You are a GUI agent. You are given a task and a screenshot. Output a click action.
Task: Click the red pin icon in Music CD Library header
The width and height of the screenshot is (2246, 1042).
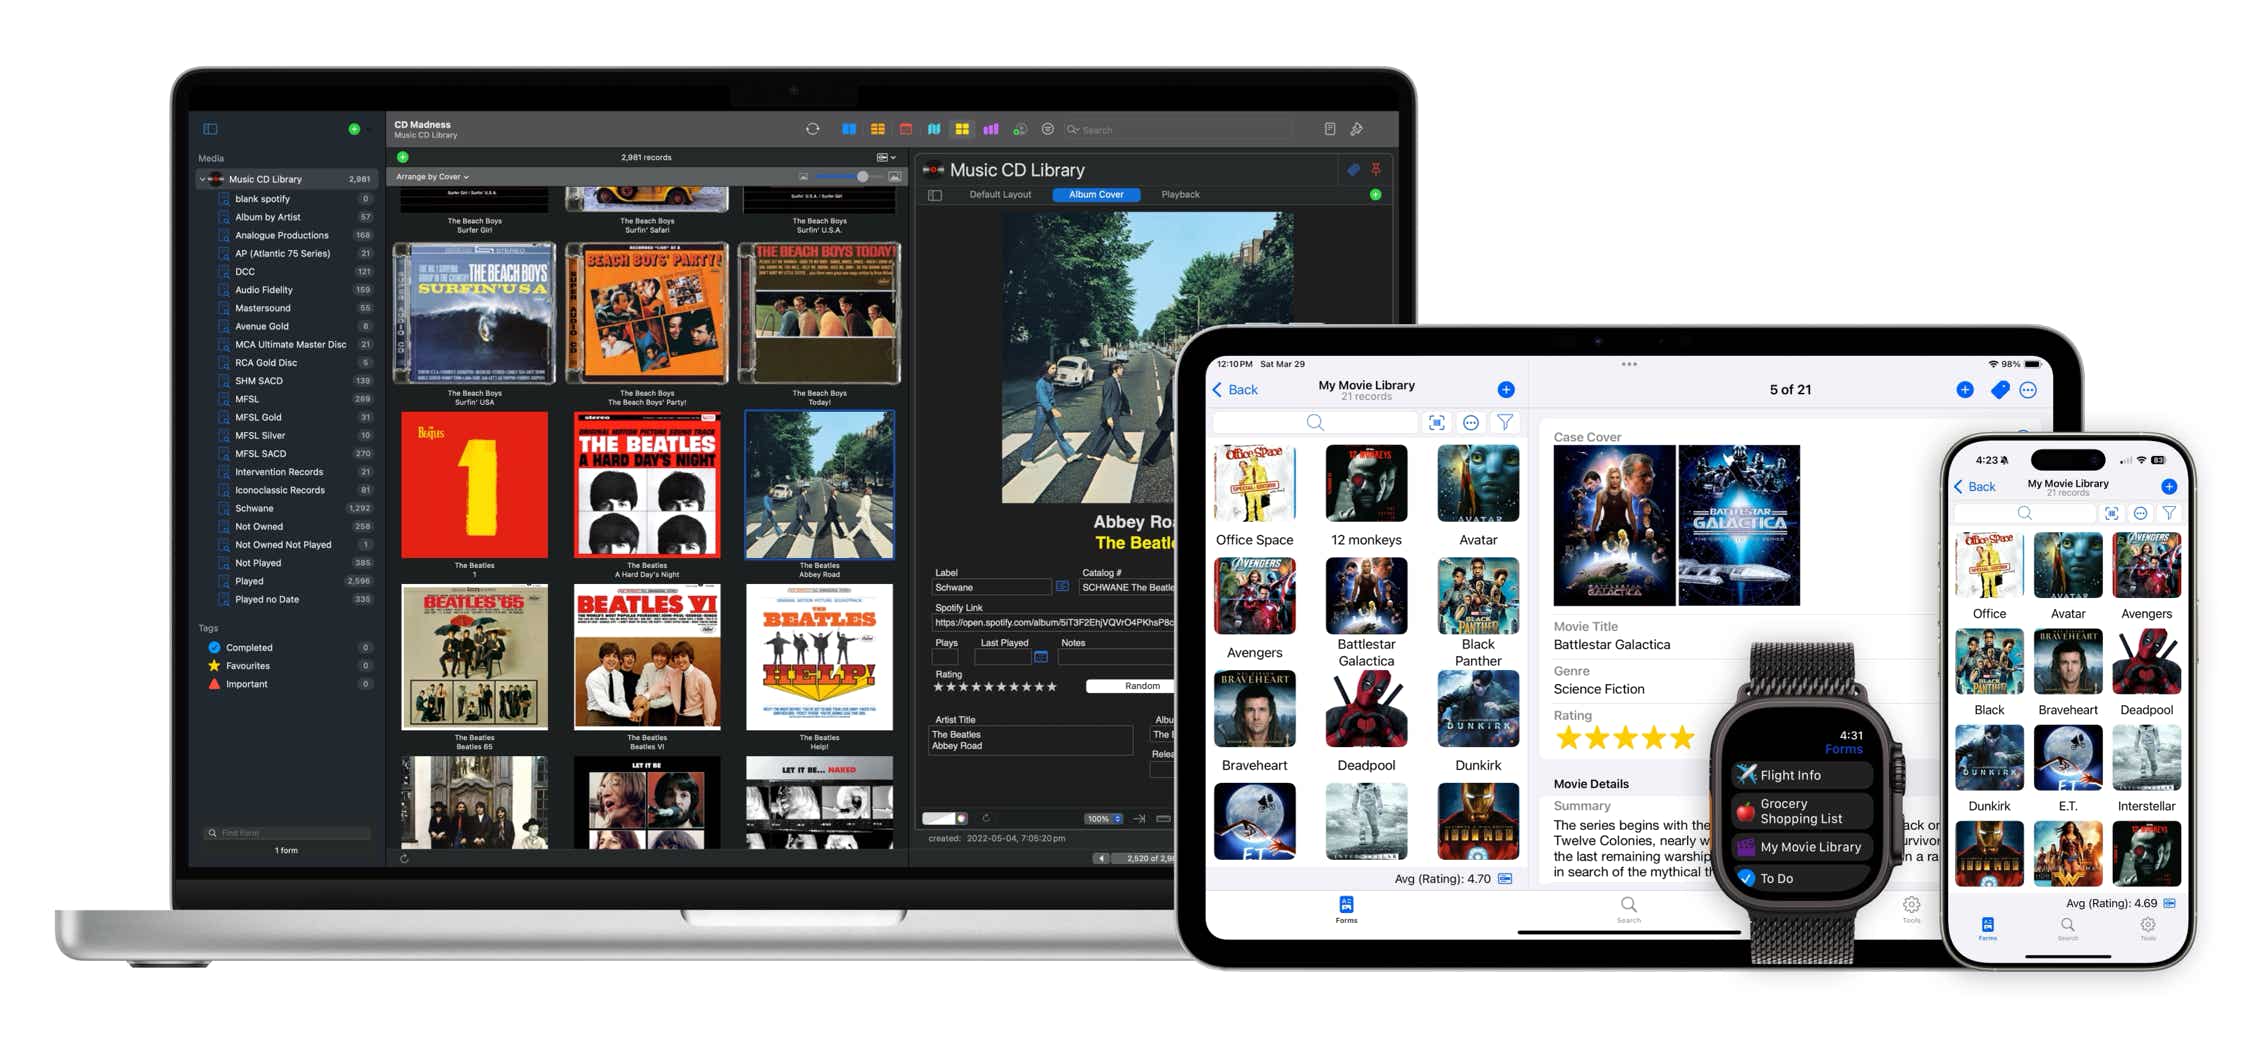(x=1376, y=170)
